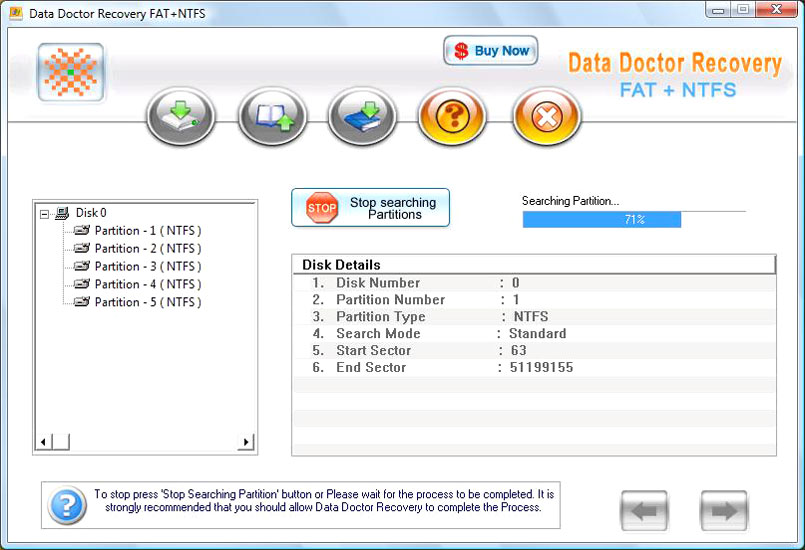Click the next arrow navigation button

(724, 510)
